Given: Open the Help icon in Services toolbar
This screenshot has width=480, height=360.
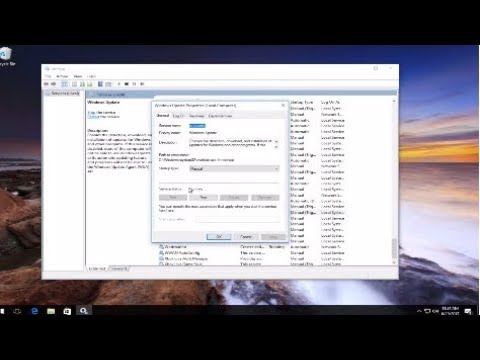Looking at the screenshot, I should coord(100,84).
